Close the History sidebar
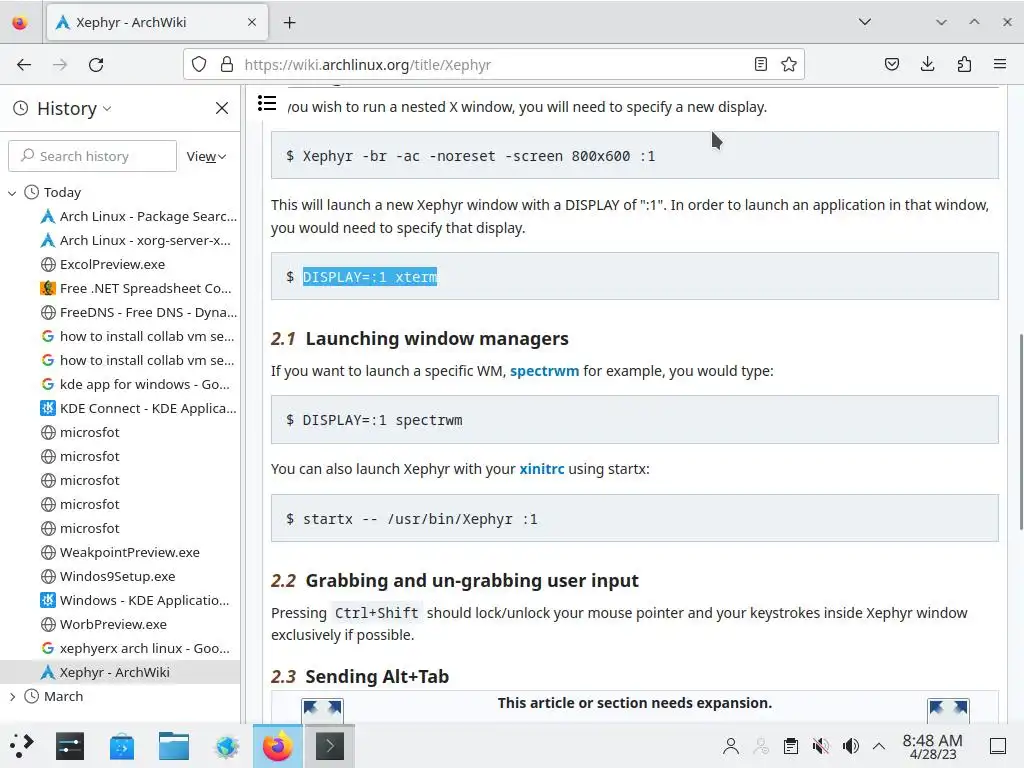 pyautogui.click(x=222, y=108)
